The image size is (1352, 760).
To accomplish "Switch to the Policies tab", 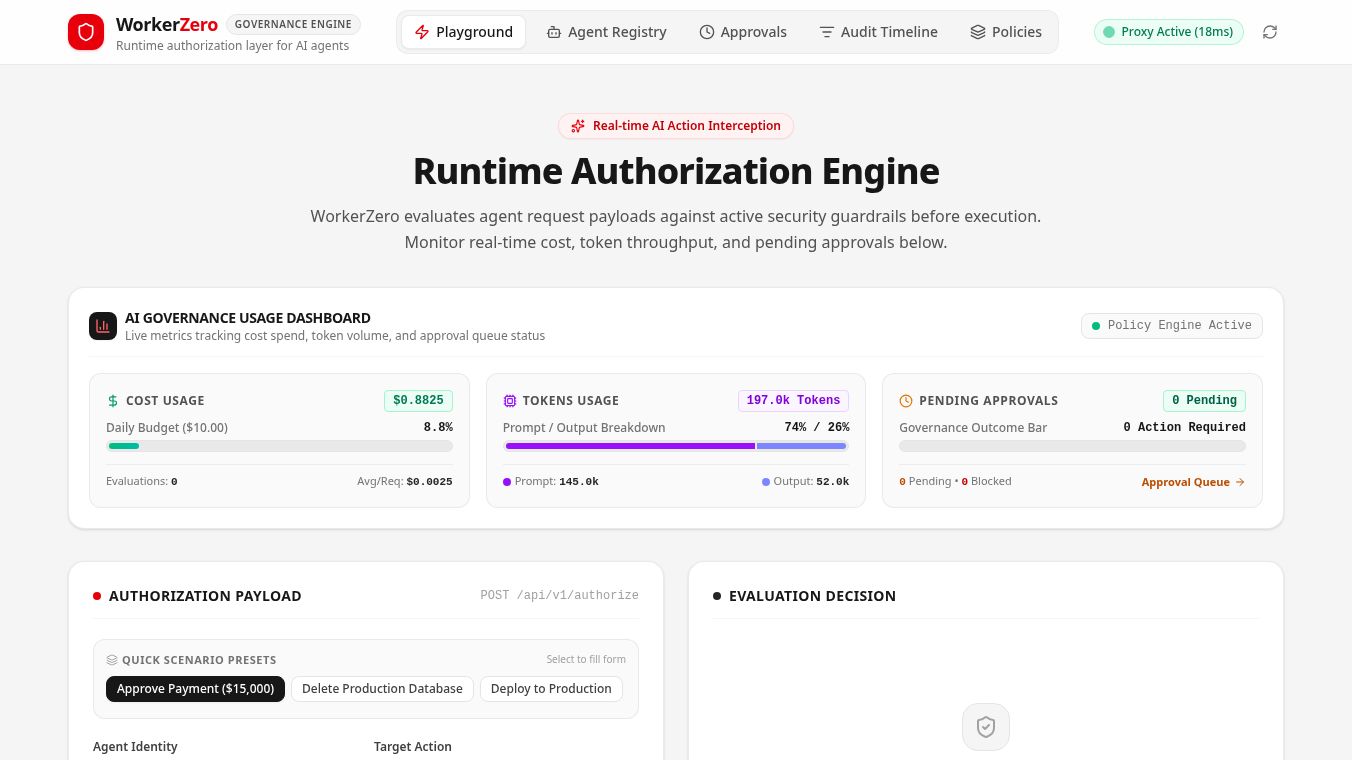I will [1006, 32].
